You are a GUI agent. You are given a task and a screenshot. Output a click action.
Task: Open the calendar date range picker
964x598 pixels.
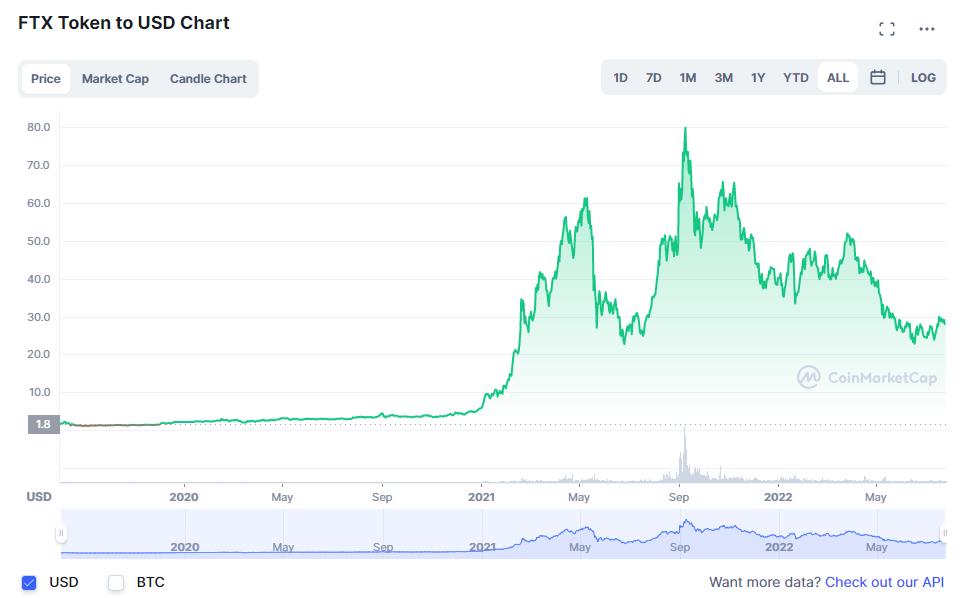tap(877, 77)
